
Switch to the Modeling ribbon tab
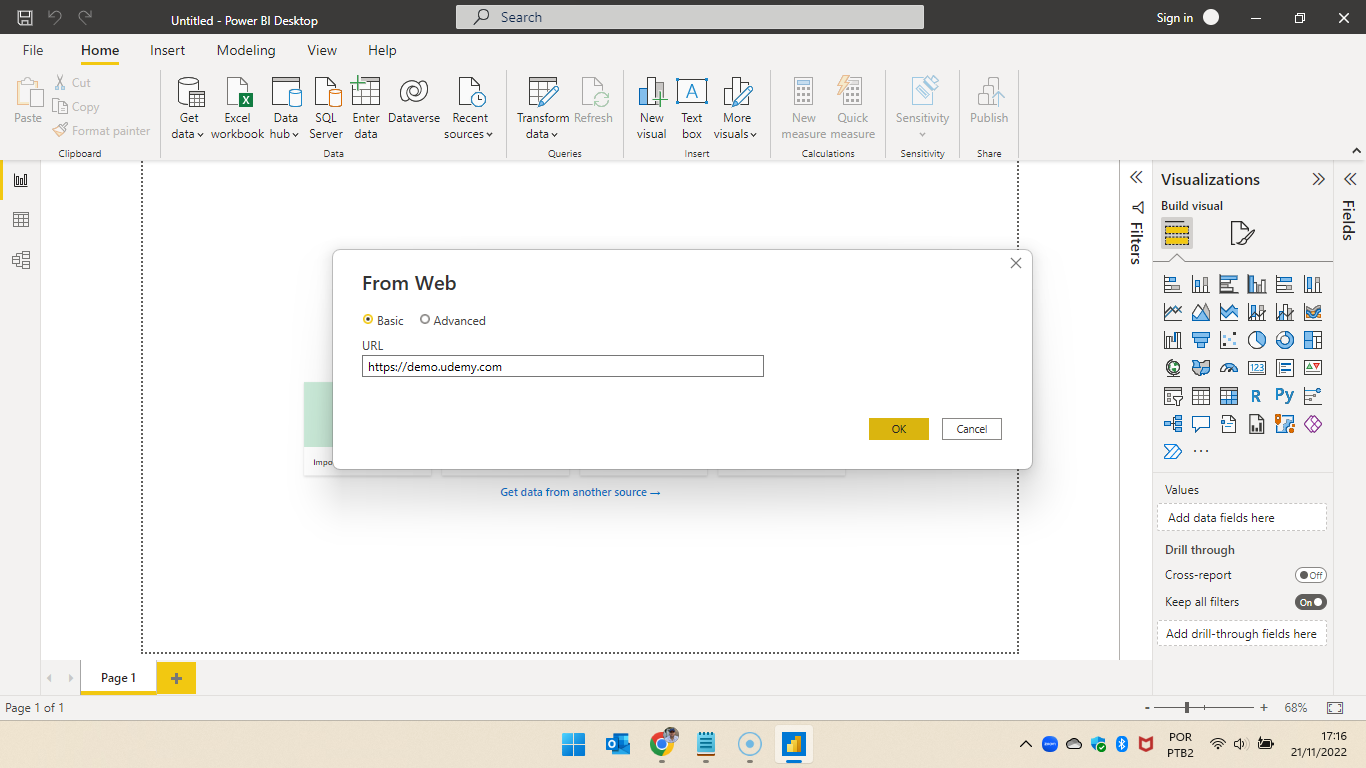pyautogui.click(x=246, y=50)
